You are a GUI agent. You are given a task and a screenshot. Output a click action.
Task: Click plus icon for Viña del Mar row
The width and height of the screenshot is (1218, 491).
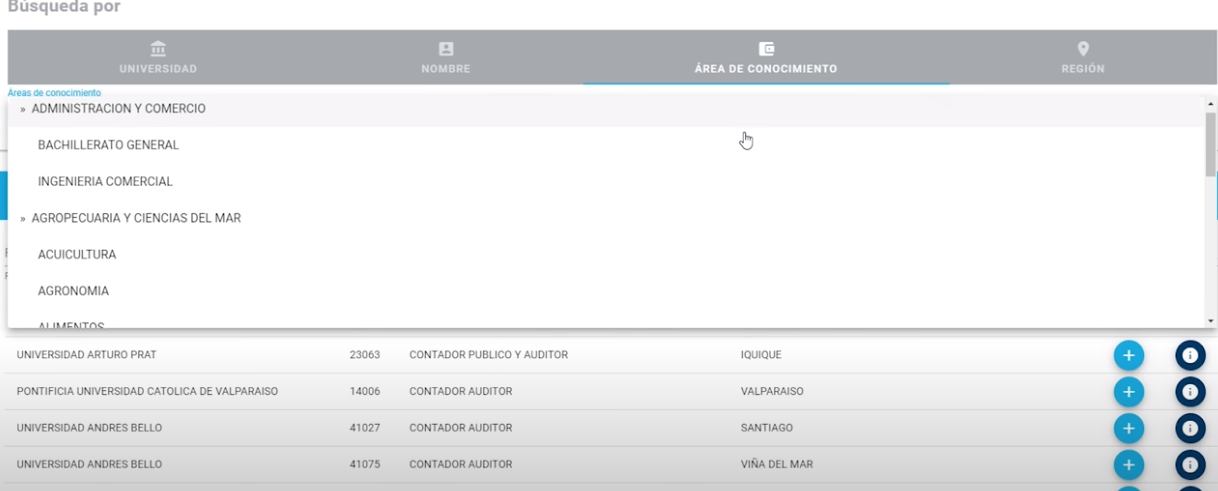(1128, 465)
